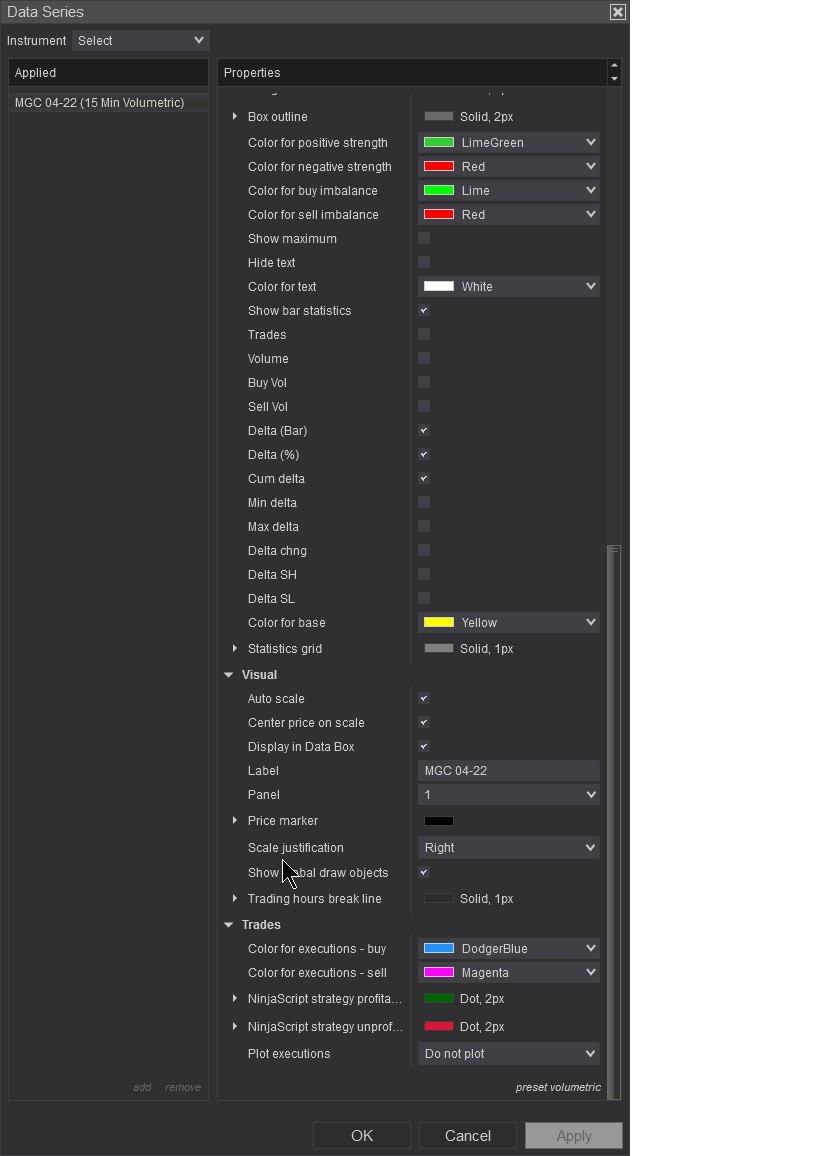
Task: Click the black Price marker swatch
Action: (439, 821)
